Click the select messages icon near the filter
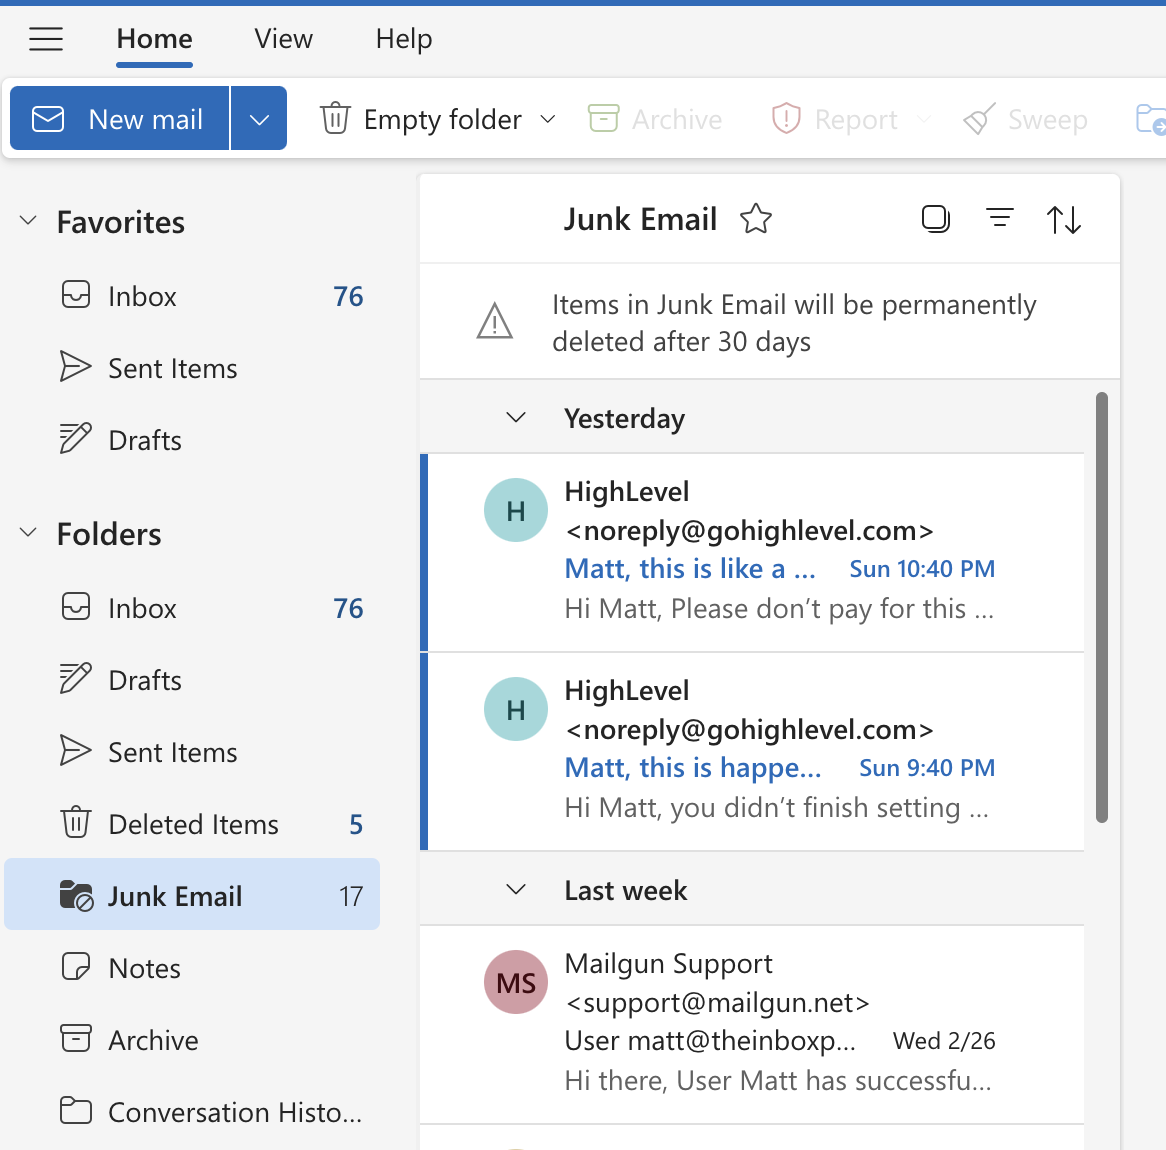 tap(936, 218)
